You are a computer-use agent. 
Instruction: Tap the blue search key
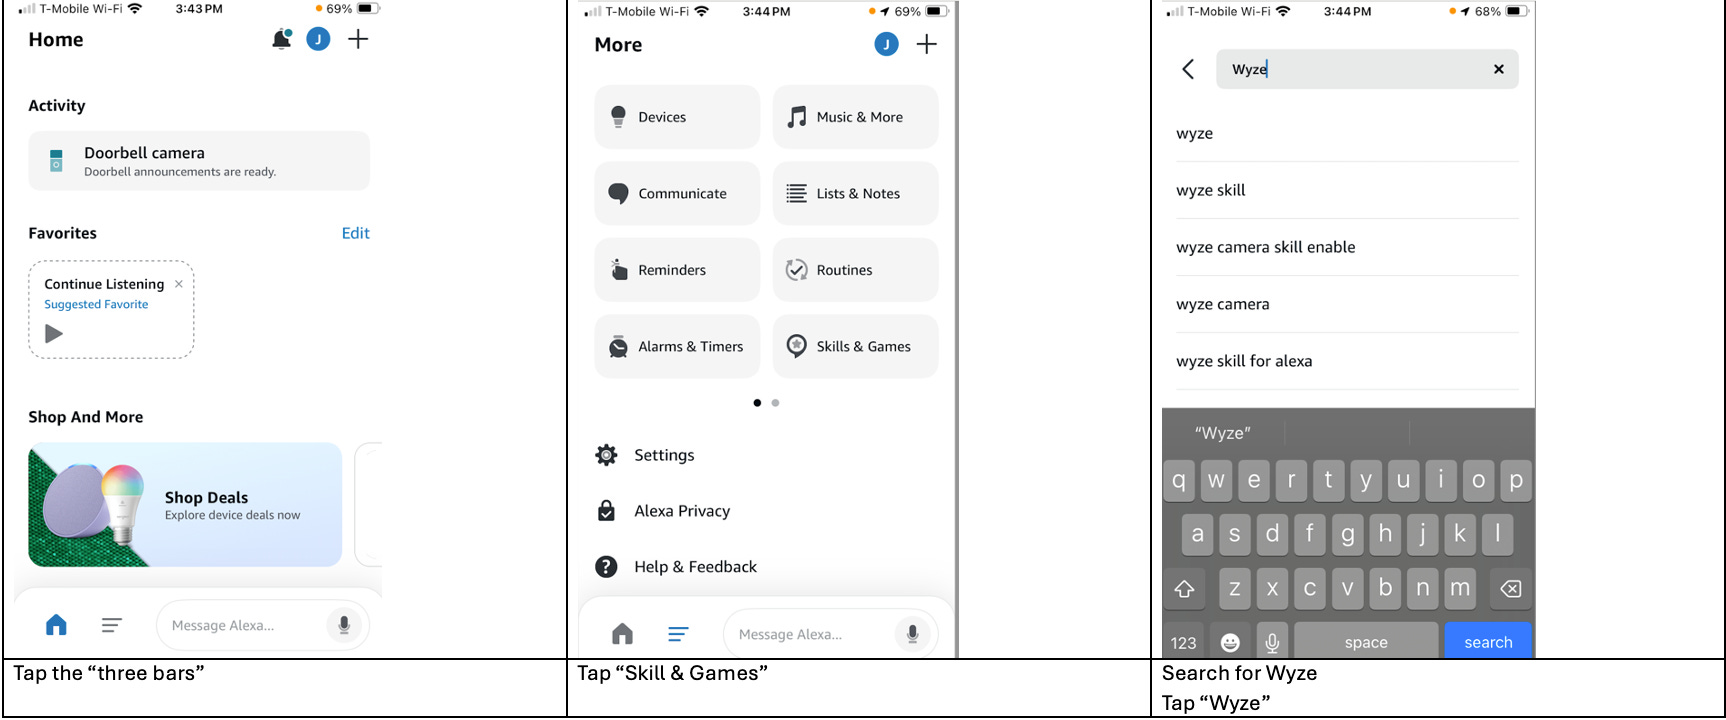pos(1488,642)
